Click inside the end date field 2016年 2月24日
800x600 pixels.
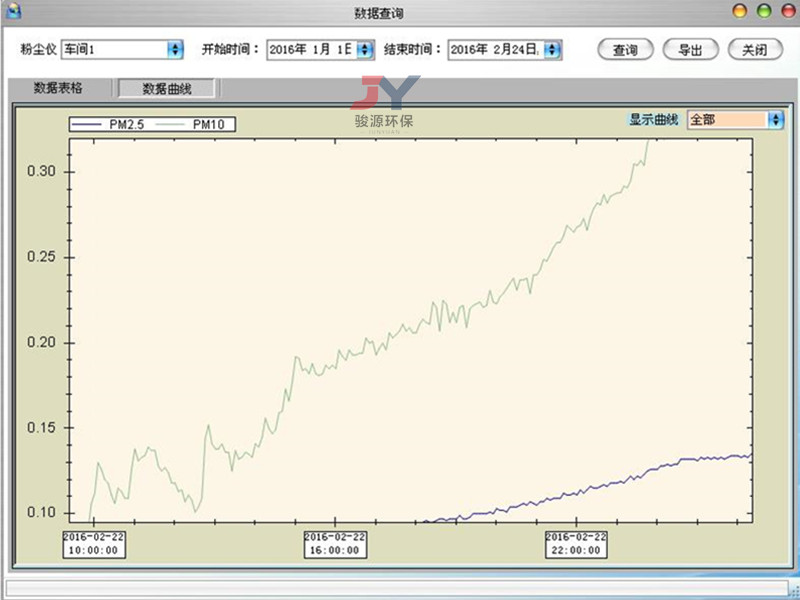494,49
